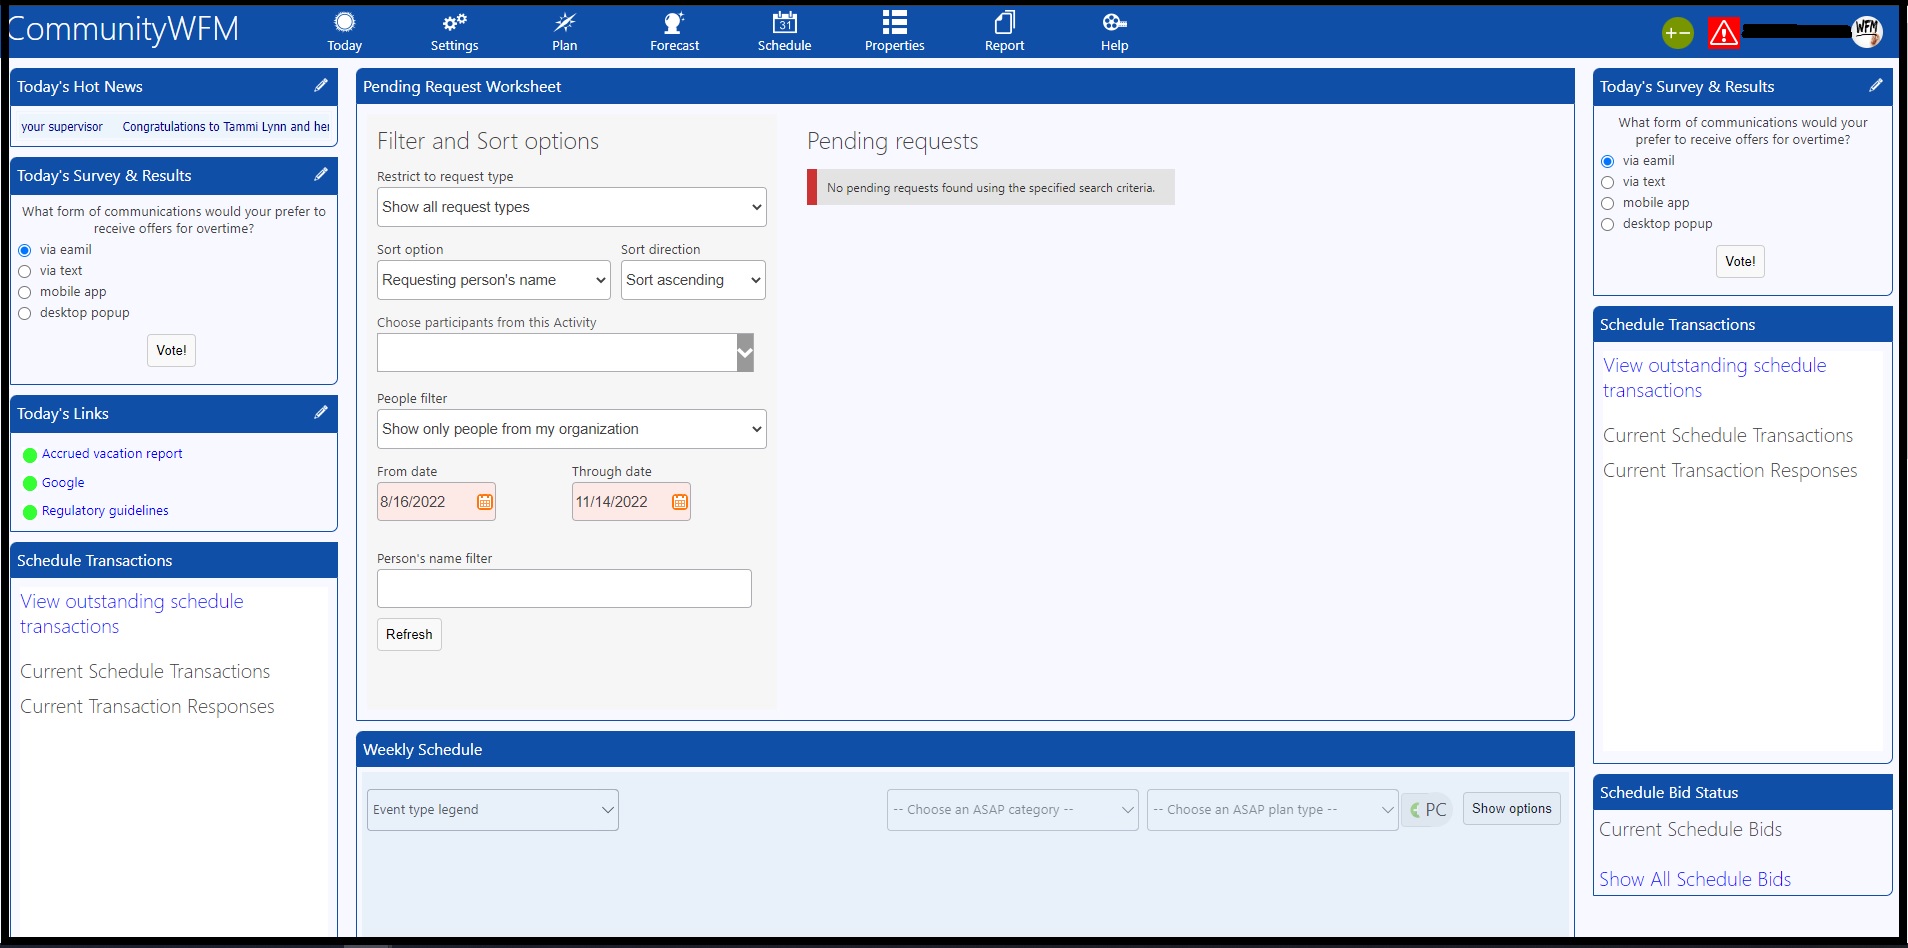This screenshot has height=948, width=1908.
Task: Select 'desktop popup' in left survey panel
Action: tap(25, 313)
